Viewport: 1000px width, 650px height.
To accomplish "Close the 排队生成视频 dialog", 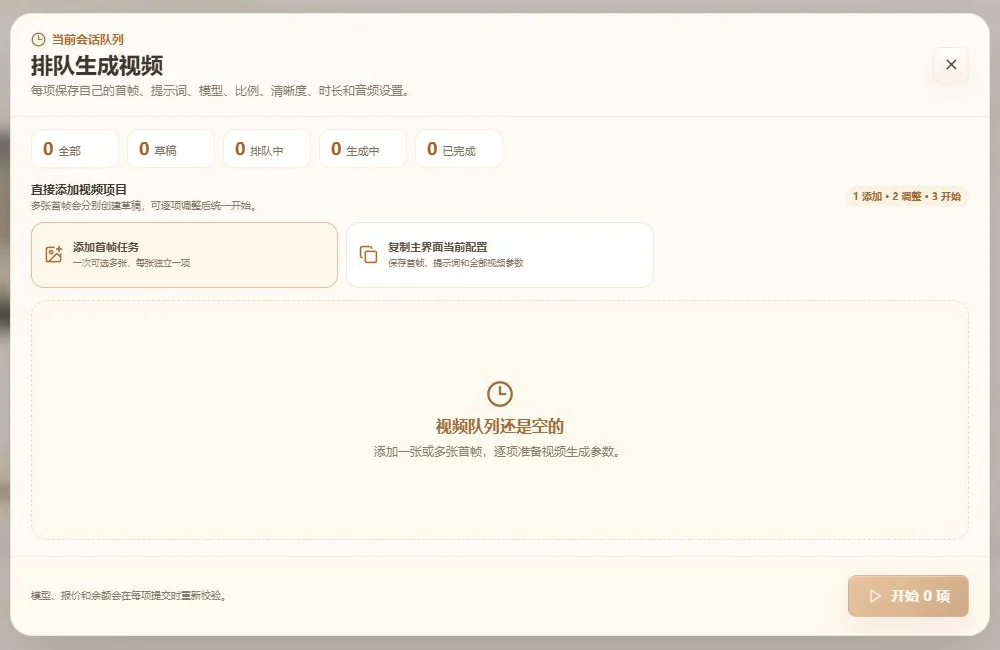I will [950, 64].
